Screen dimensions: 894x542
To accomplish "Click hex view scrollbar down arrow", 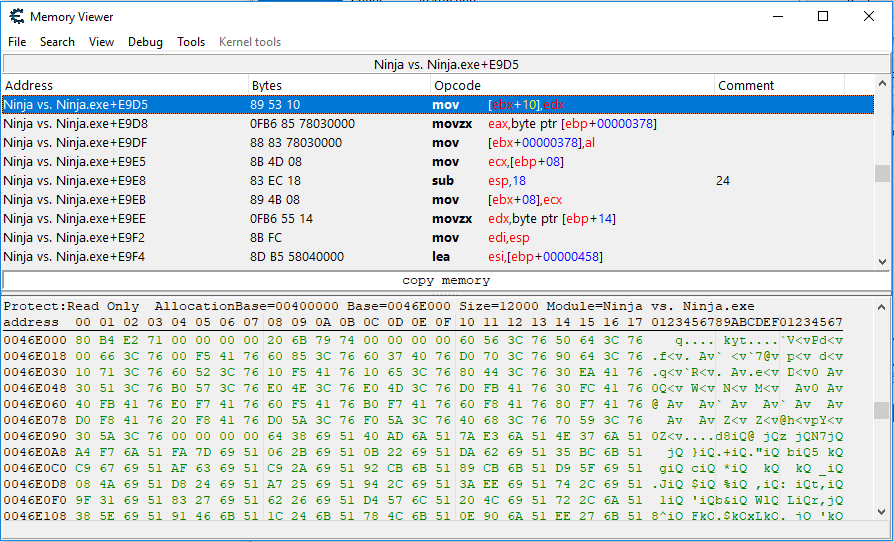I will pyautogui.click(x=882, y=512).
